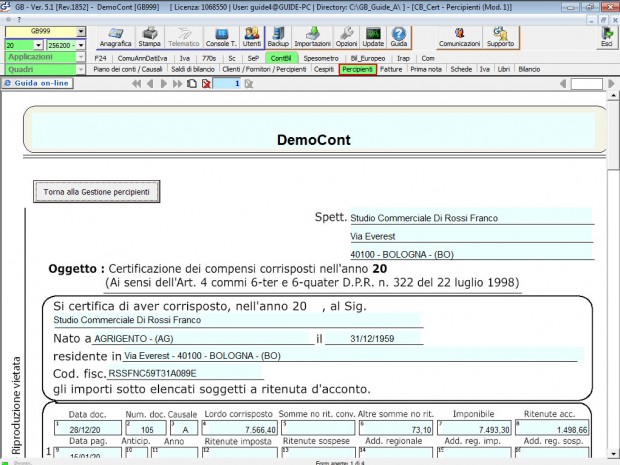Open Comunicazioni toolbar icon
This screenshot has width=620, height=465.
pyautogui.click(x=459, y=37)
